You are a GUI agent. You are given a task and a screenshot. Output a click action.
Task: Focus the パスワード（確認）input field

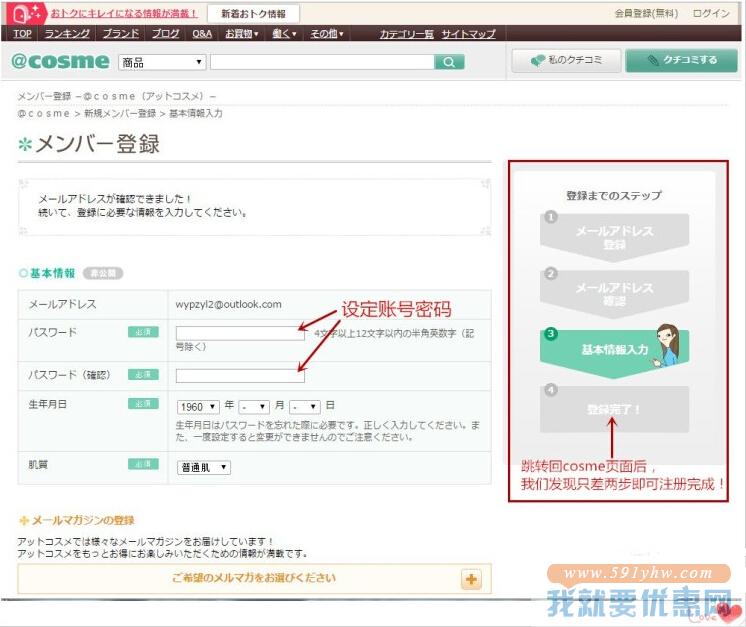pos(240,376)
